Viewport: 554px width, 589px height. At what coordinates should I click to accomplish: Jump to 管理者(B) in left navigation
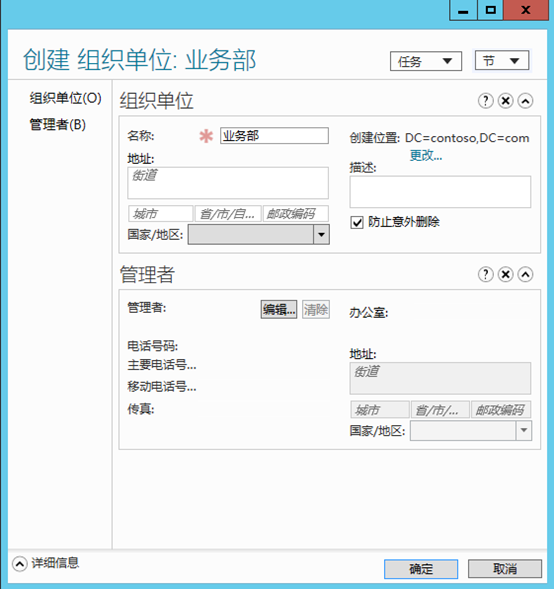pos(57,124)
